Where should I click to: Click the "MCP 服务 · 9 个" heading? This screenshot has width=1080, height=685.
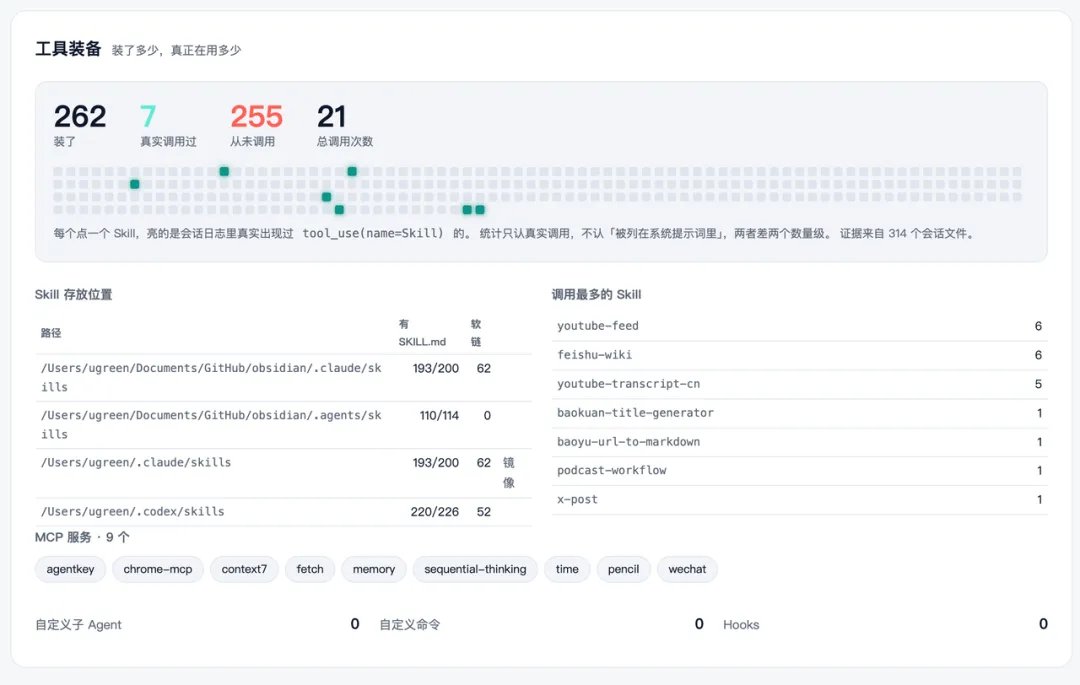coord(82,538)
